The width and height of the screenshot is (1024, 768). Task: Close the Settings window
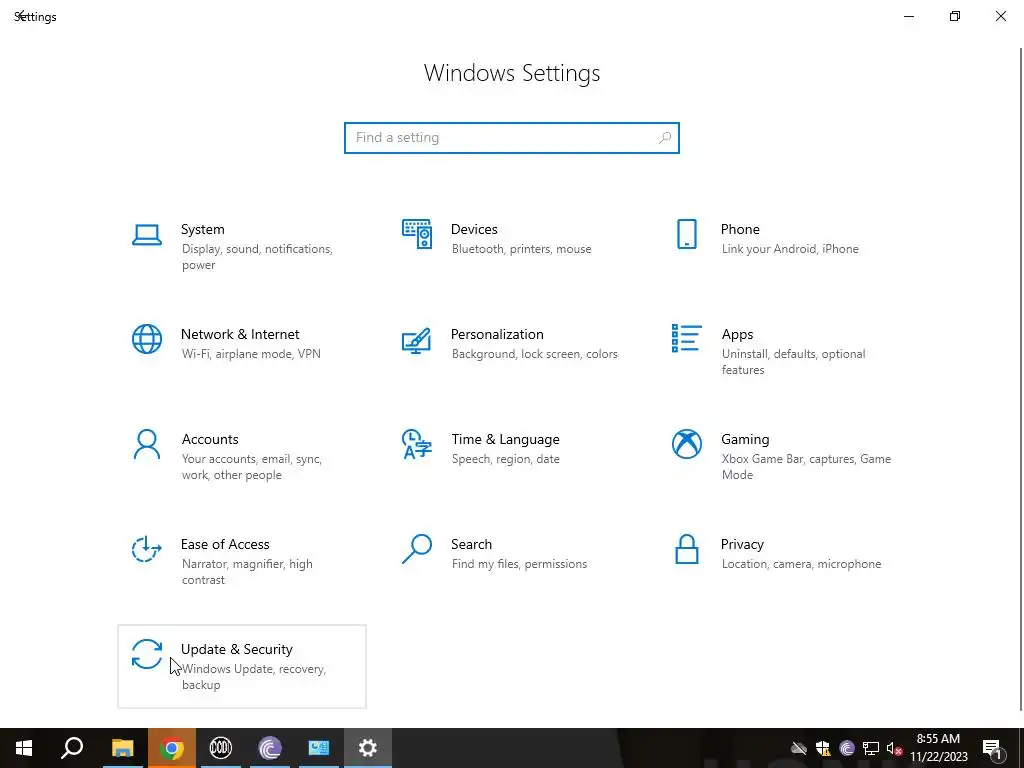click(x=1000, y=16)
